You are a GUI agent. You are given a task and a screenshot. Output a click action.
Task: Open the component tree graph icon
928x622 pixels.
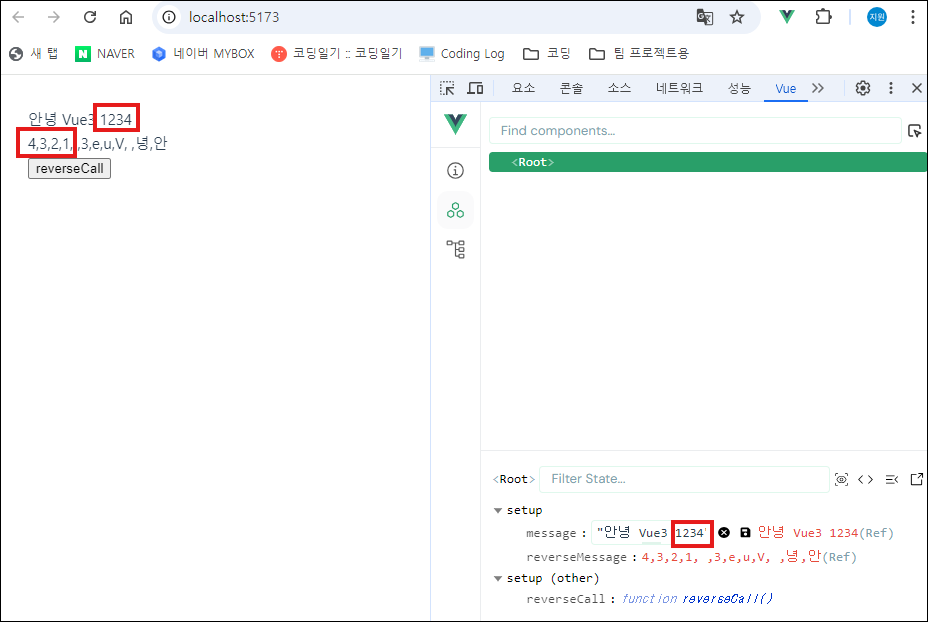click(x=456, y=249)
